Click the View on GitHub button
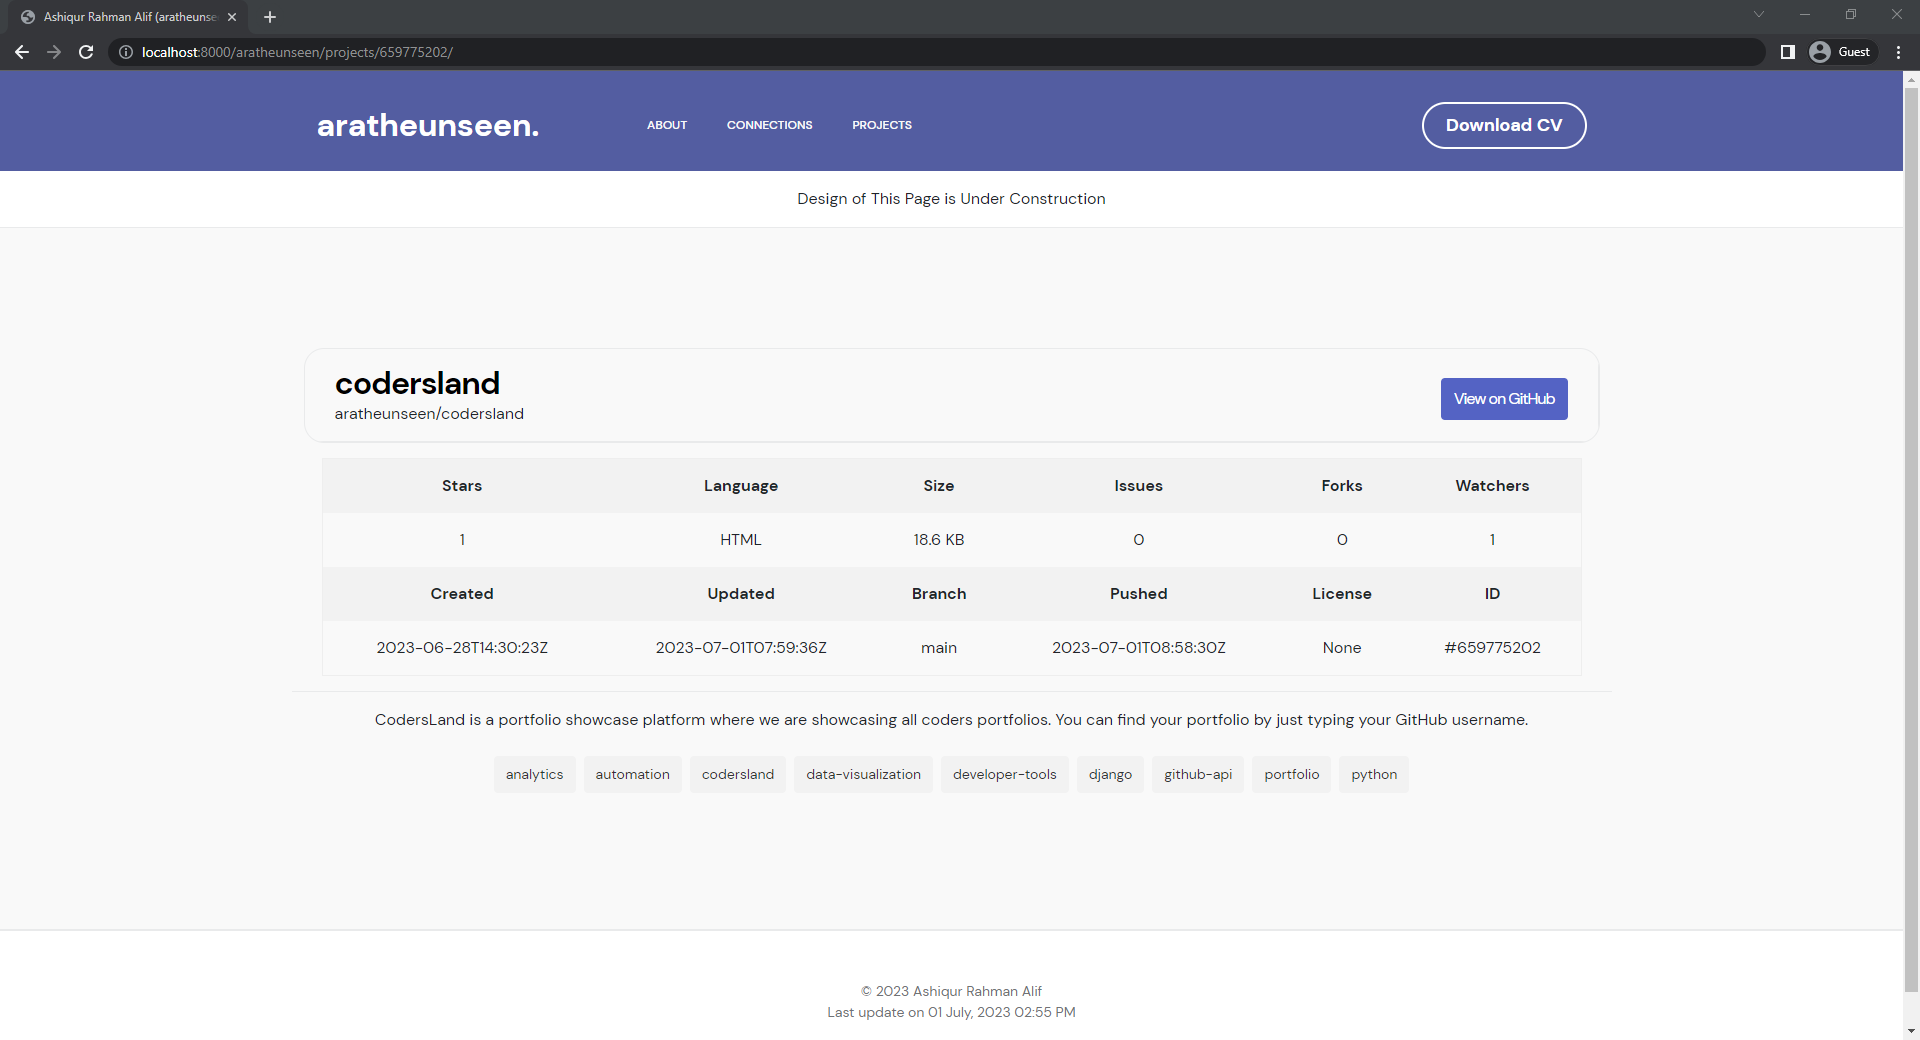This screenshot has height=1040, width=1920. click(x=1504, y=398)
